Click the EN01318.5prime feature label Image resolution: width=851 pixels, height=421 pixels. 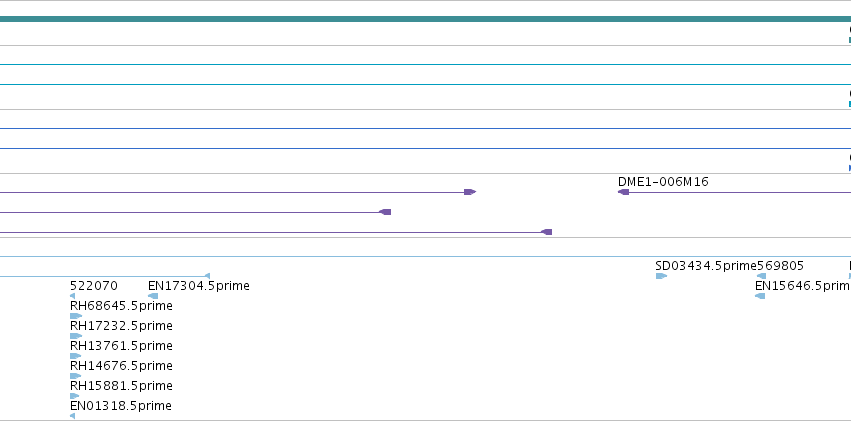click(x=120, y=406)
